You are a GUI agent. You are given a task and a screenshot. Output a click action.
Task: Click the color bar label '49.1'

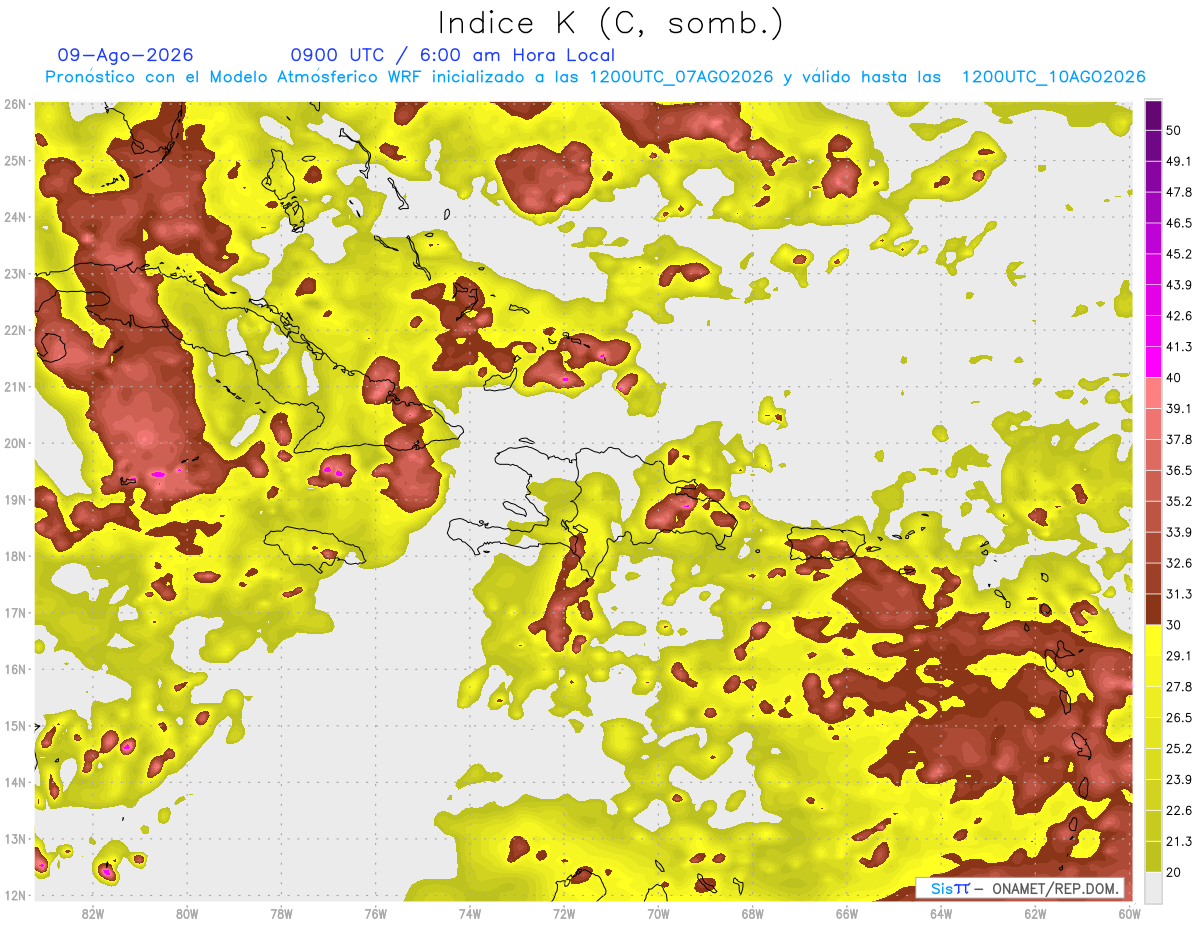1178,161
